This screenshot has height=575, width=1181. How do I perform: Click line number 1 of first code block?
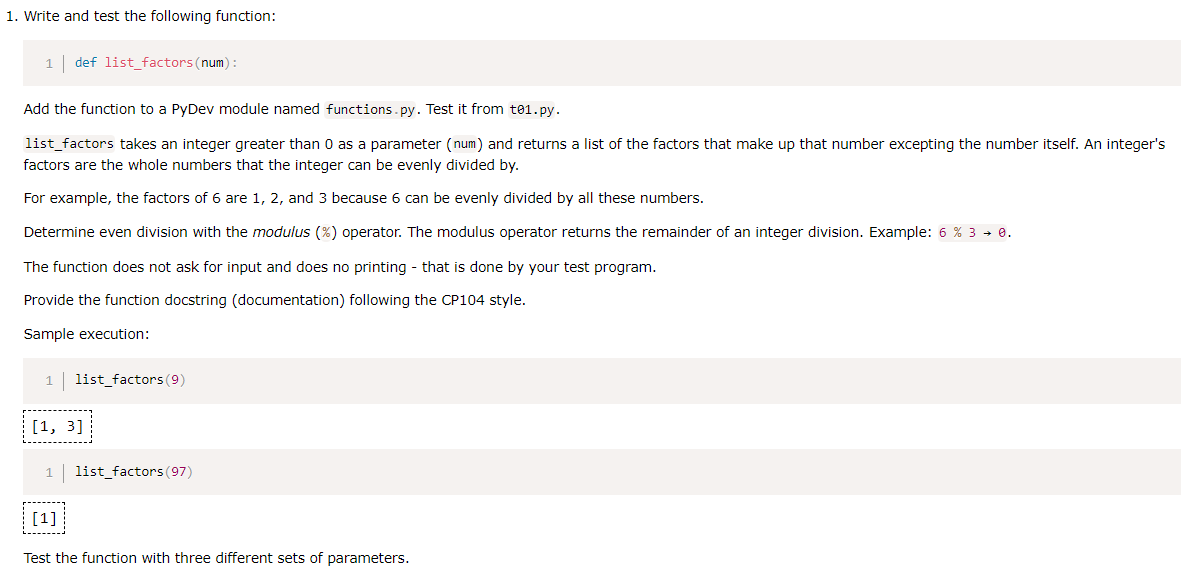coord(49,63)
